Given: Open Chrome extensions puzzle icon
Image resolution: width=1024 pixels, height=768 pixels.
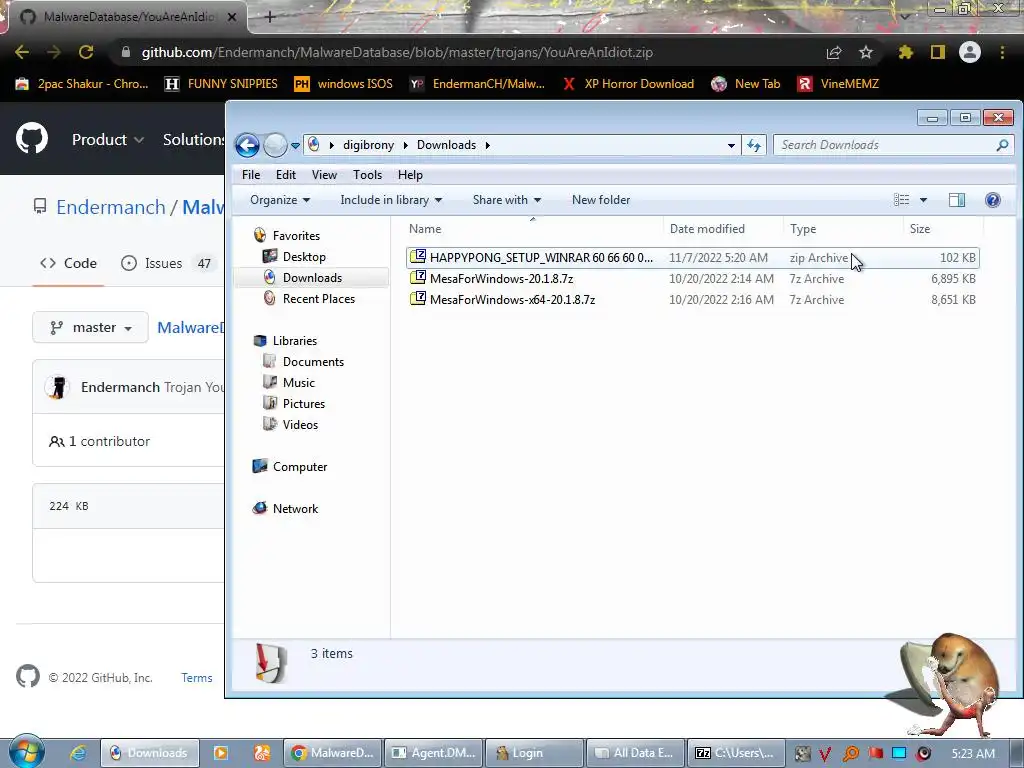Looking at the screenshot, I should point(906,52).
